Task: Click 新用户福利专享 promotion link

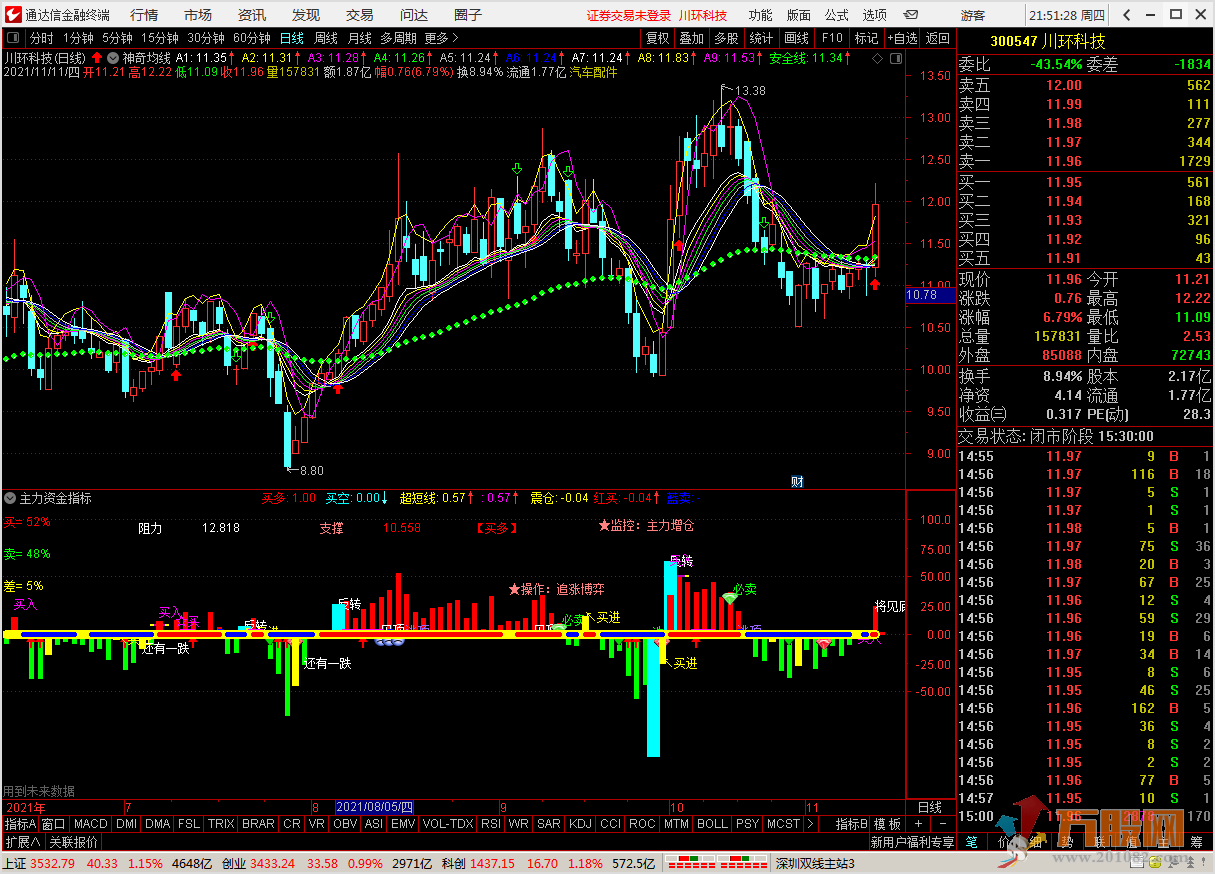Action: tap(912, 842)
